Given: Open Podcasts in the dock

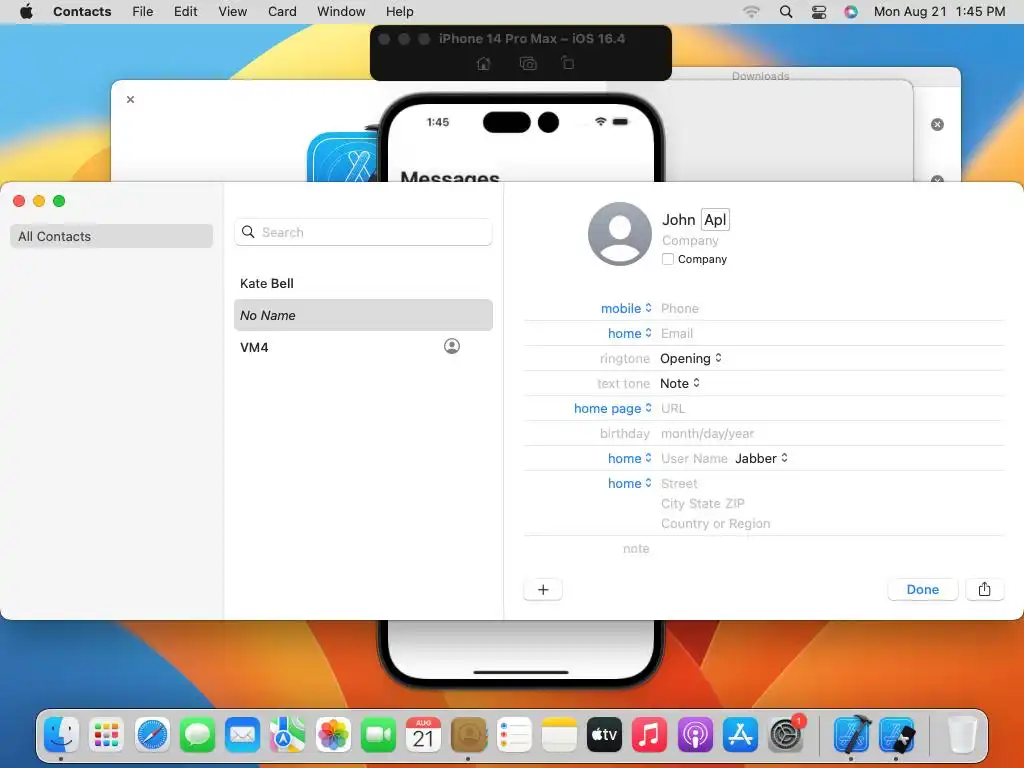Looking at the screenshot, I should (695, 735).
